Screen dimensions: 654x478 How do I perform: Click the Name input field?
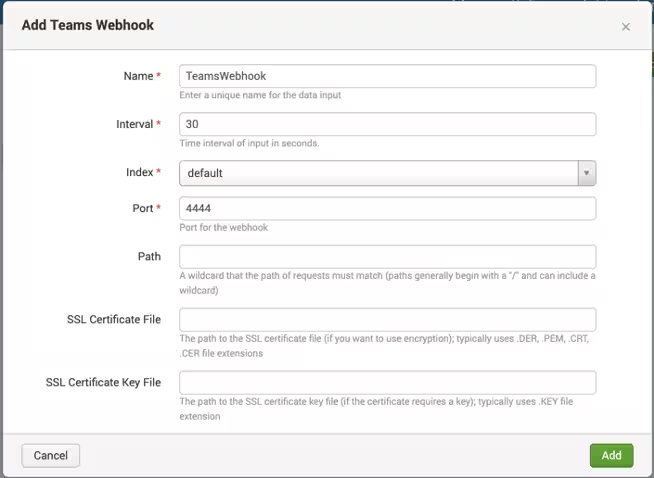(x=387, y=76)
